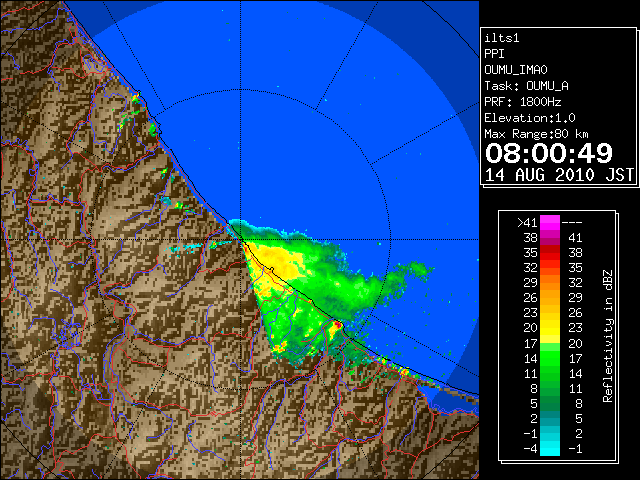Screen dimensions: 640x480
Task: Click the "-4" legend value
Action: pos(530,448)
